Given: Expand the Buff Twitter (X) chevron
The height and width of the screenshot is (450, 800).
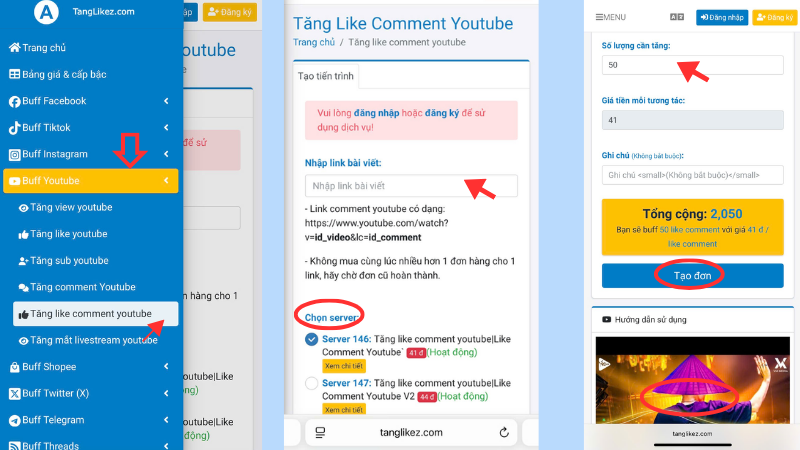Looking at the screenshot, I should 166,393.
